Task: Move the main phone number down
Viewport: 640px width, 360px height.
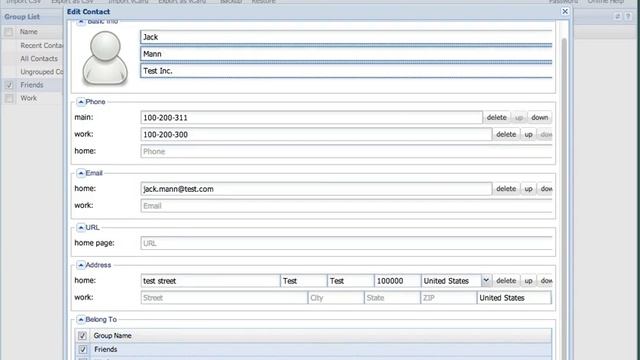Action: click(x=540, y=118)
